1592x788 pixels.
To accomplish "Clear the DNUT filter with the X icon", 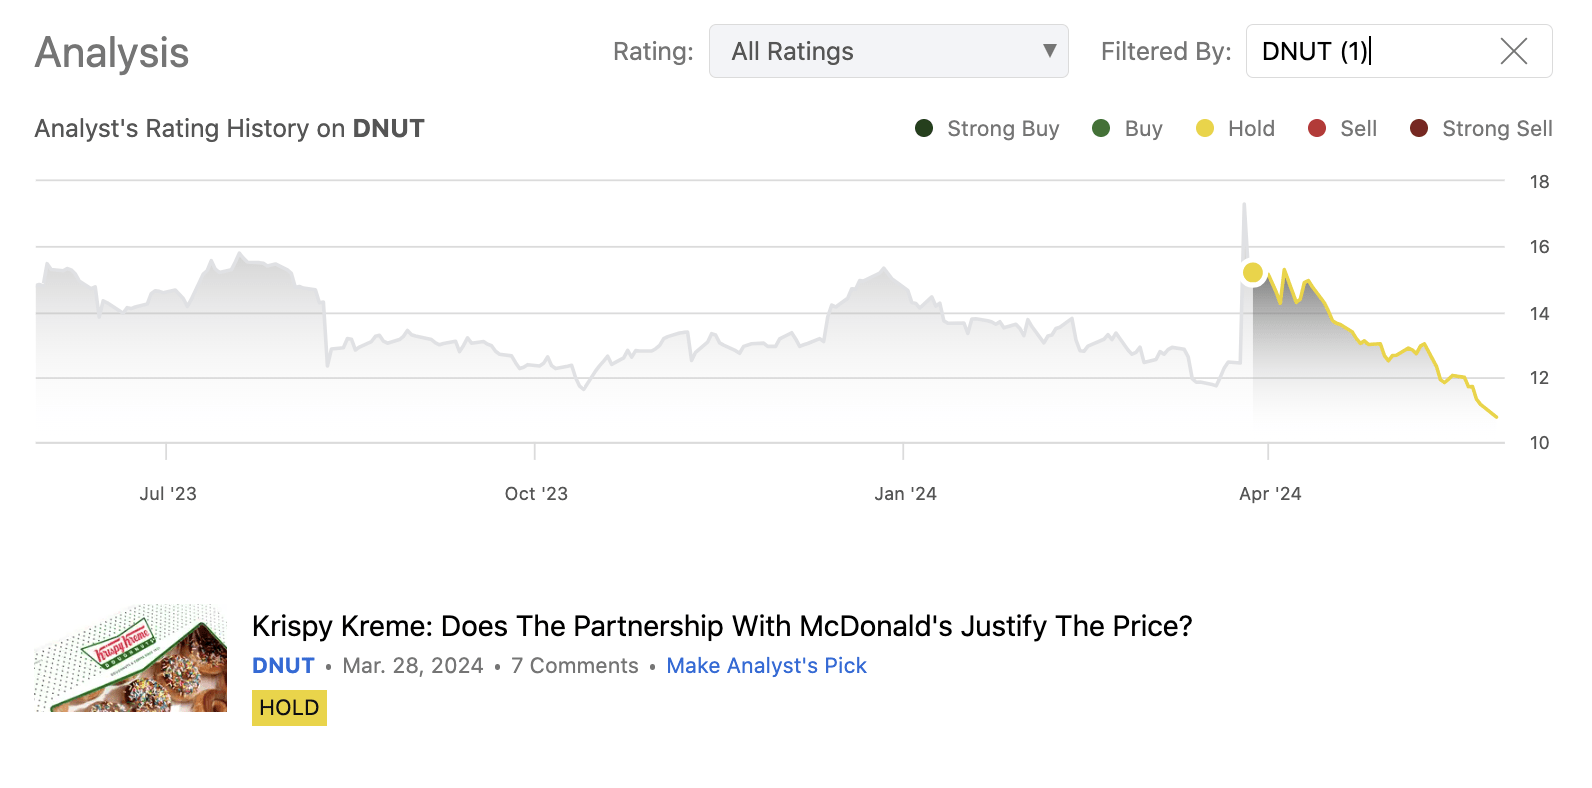I will (1514, 51).
